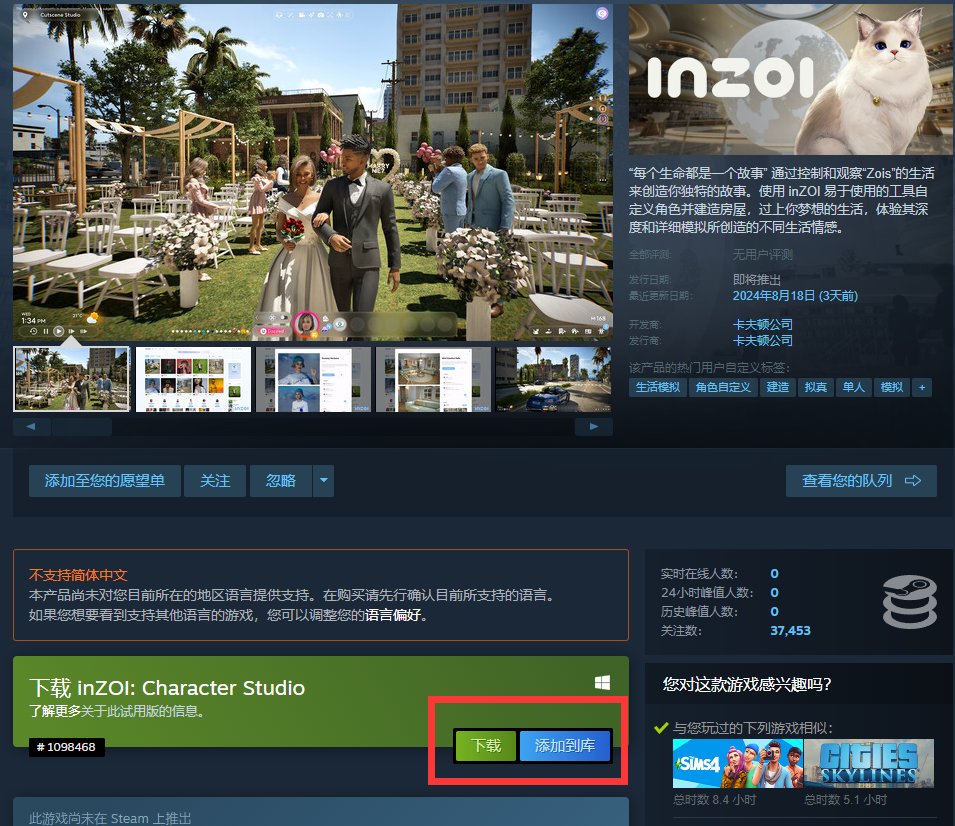Add inZOI to your wishlist (添加至您的愿望单)

[x=105, y=481]
